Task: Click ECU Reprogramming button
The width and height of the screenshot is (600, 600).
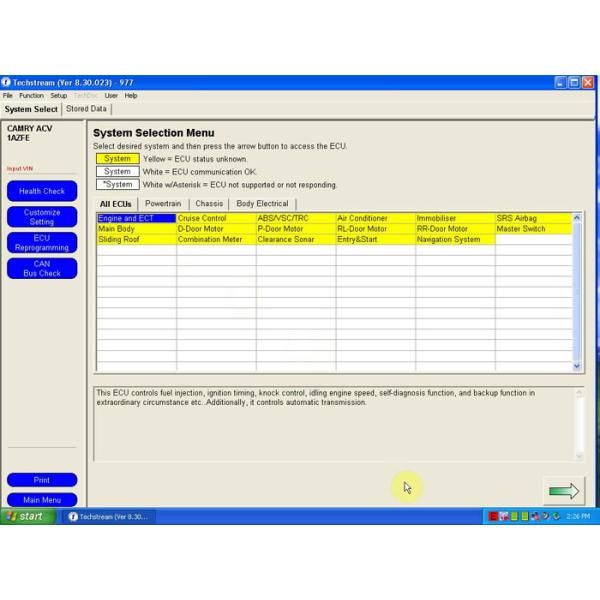Action: pos(42,243)
